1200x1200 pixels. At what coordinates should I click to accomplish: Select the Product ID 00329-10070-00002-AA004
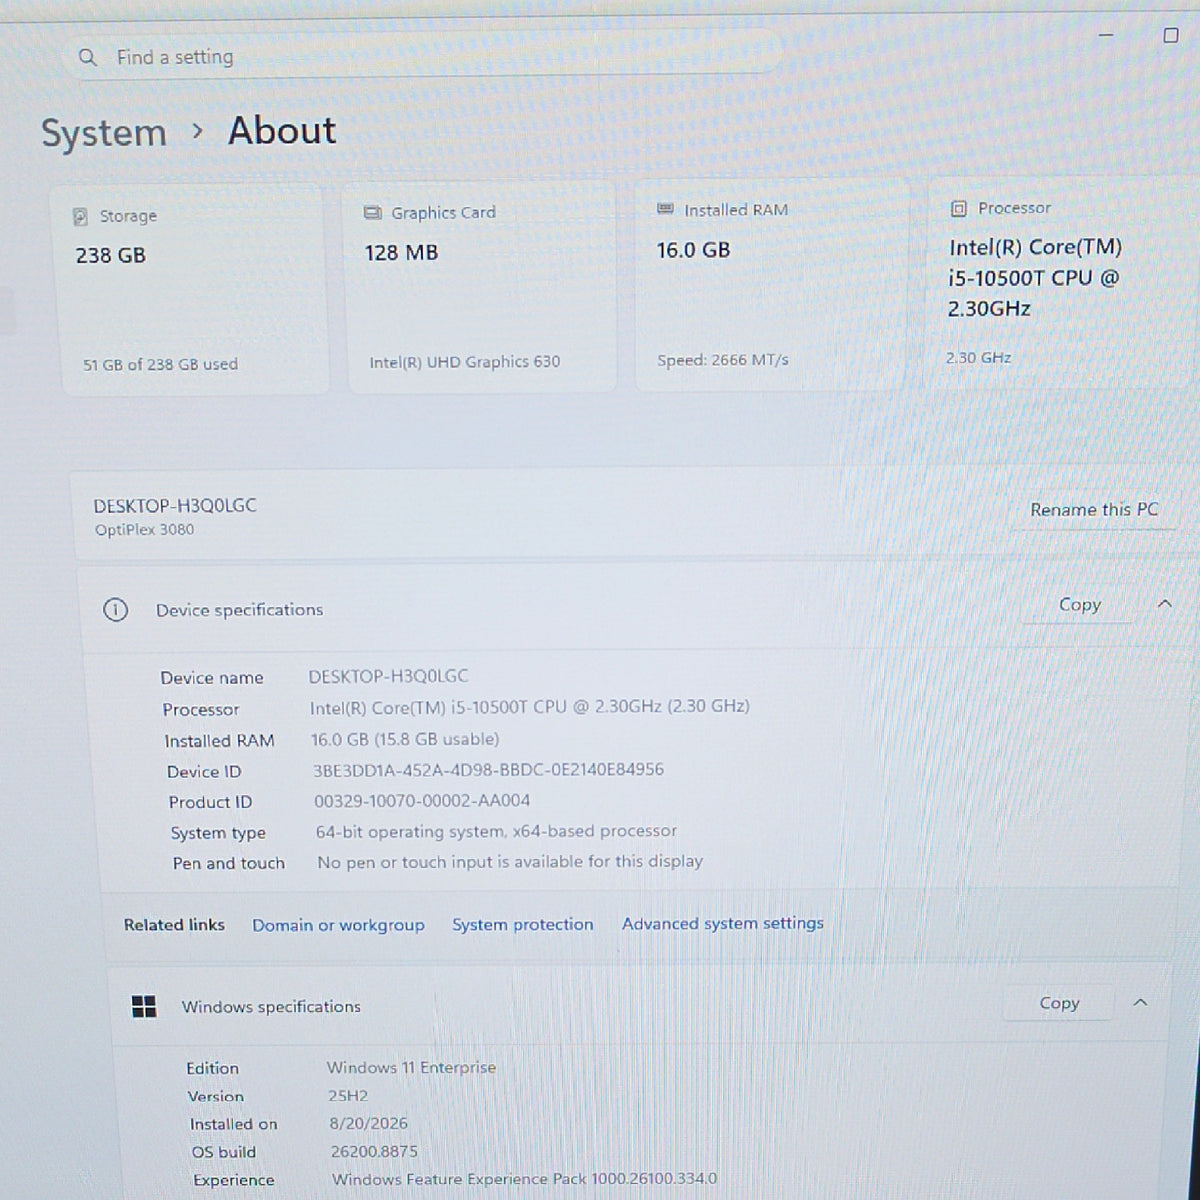pyautogui.click(x=422, y=801)
